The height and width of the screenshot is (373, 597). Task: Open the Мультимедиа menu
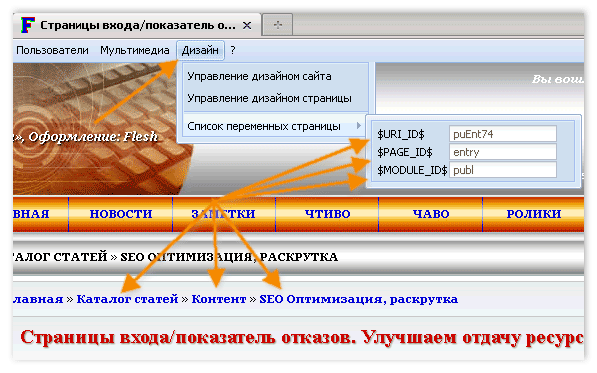(x=135, y=50)
